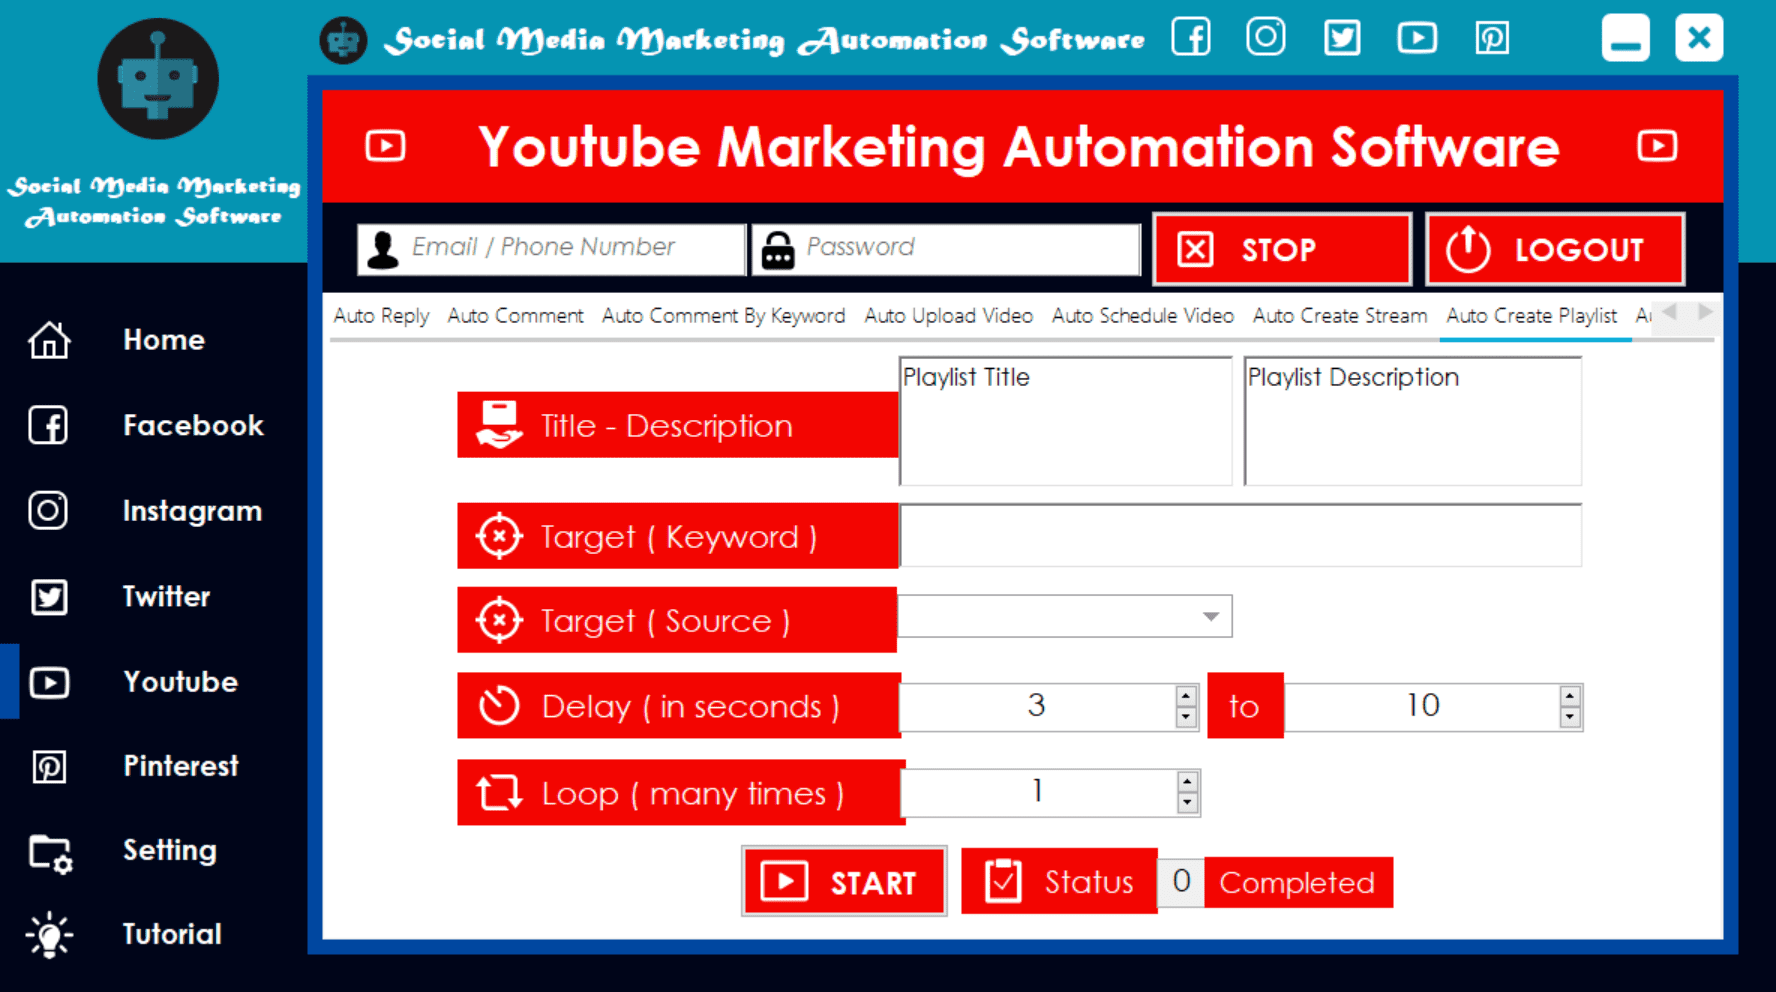Switch to the Auto Comment tab

tap(515, 316)
